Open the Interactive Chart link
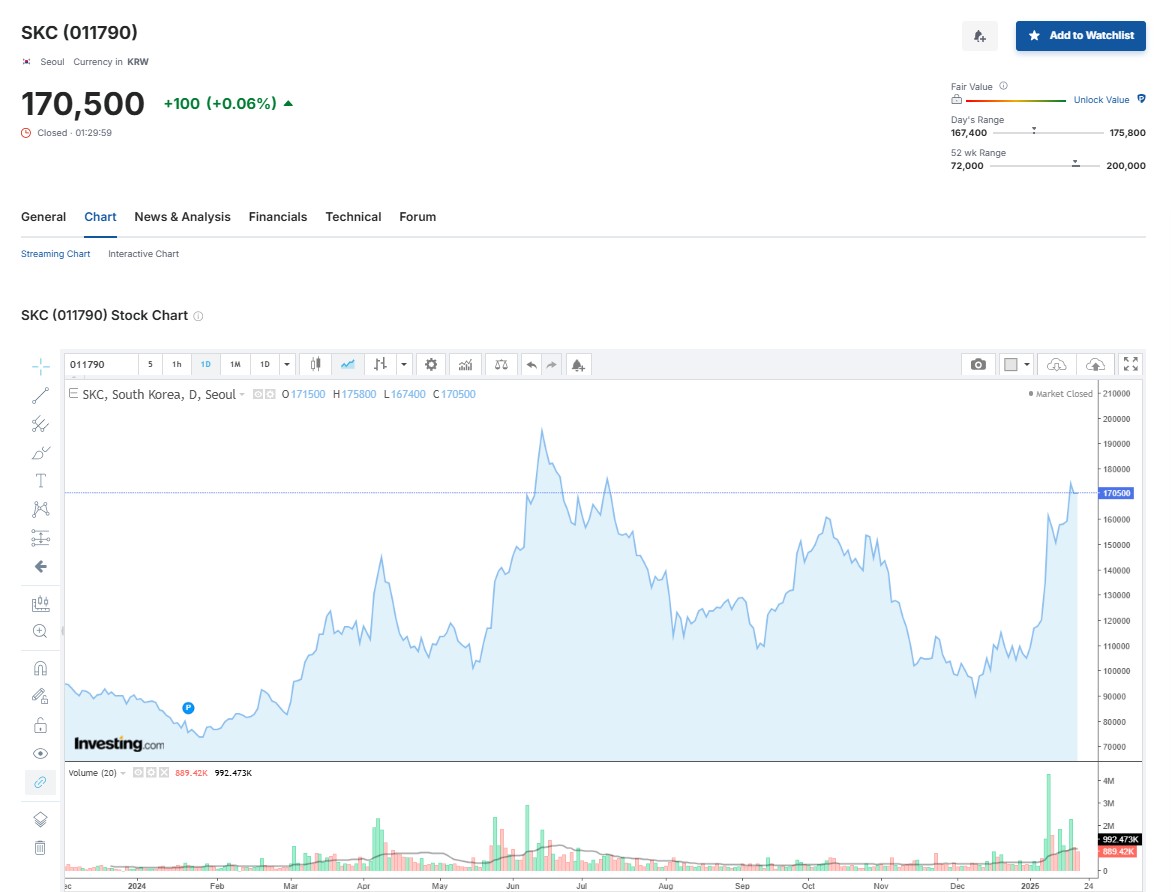Screen dimensions: 1171x892 click(143, 254)
